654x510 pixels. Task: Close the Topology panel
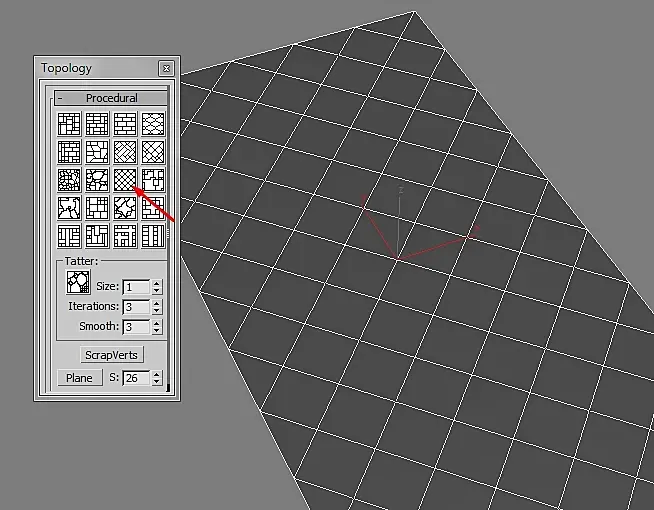(x=166, y=68)
